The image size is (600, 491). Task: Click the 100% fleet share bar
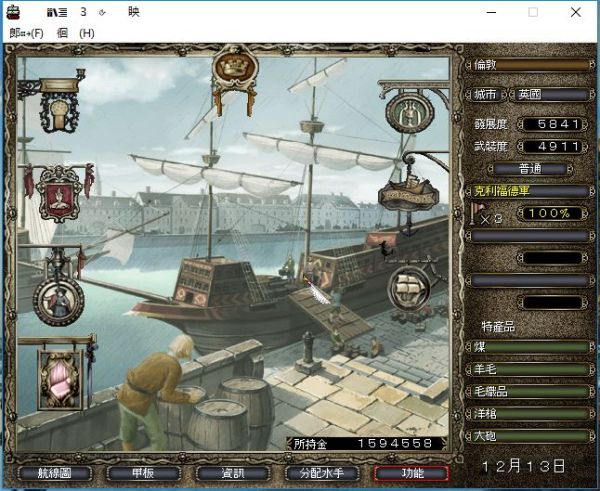click(552, 213)
